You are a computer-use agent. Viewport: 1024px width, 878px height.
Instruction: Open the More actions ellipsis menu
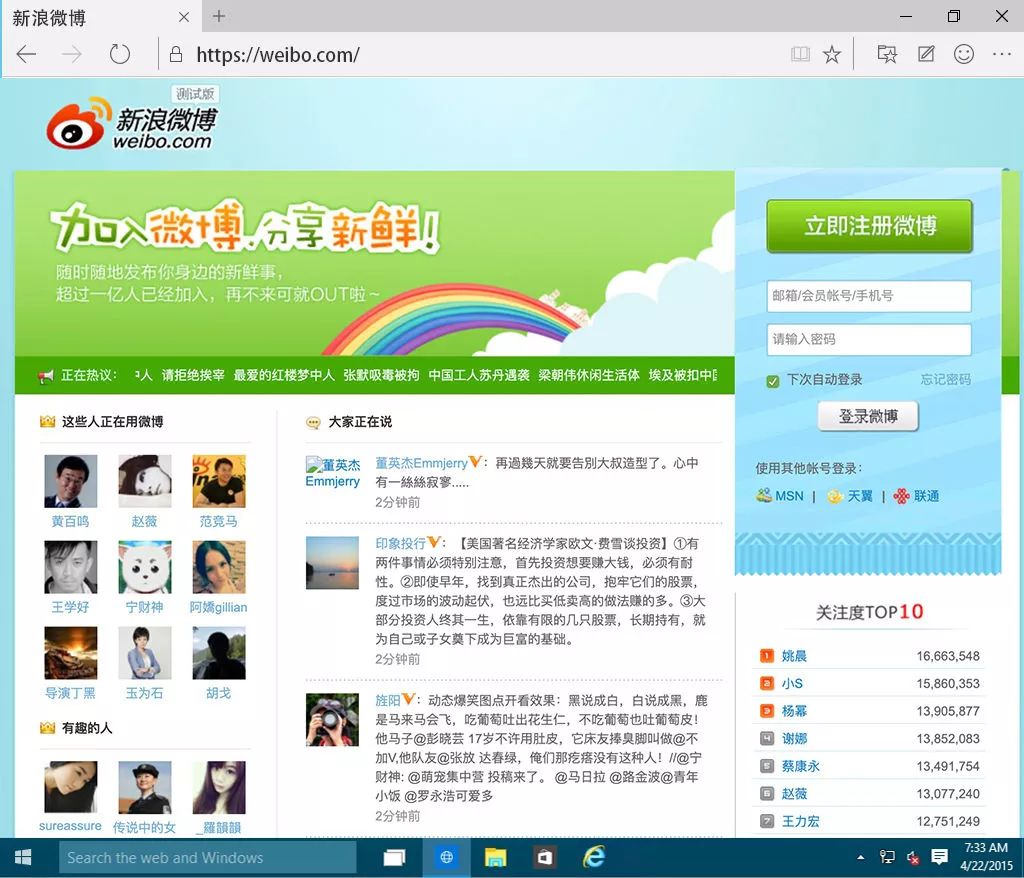[1002, 54]
